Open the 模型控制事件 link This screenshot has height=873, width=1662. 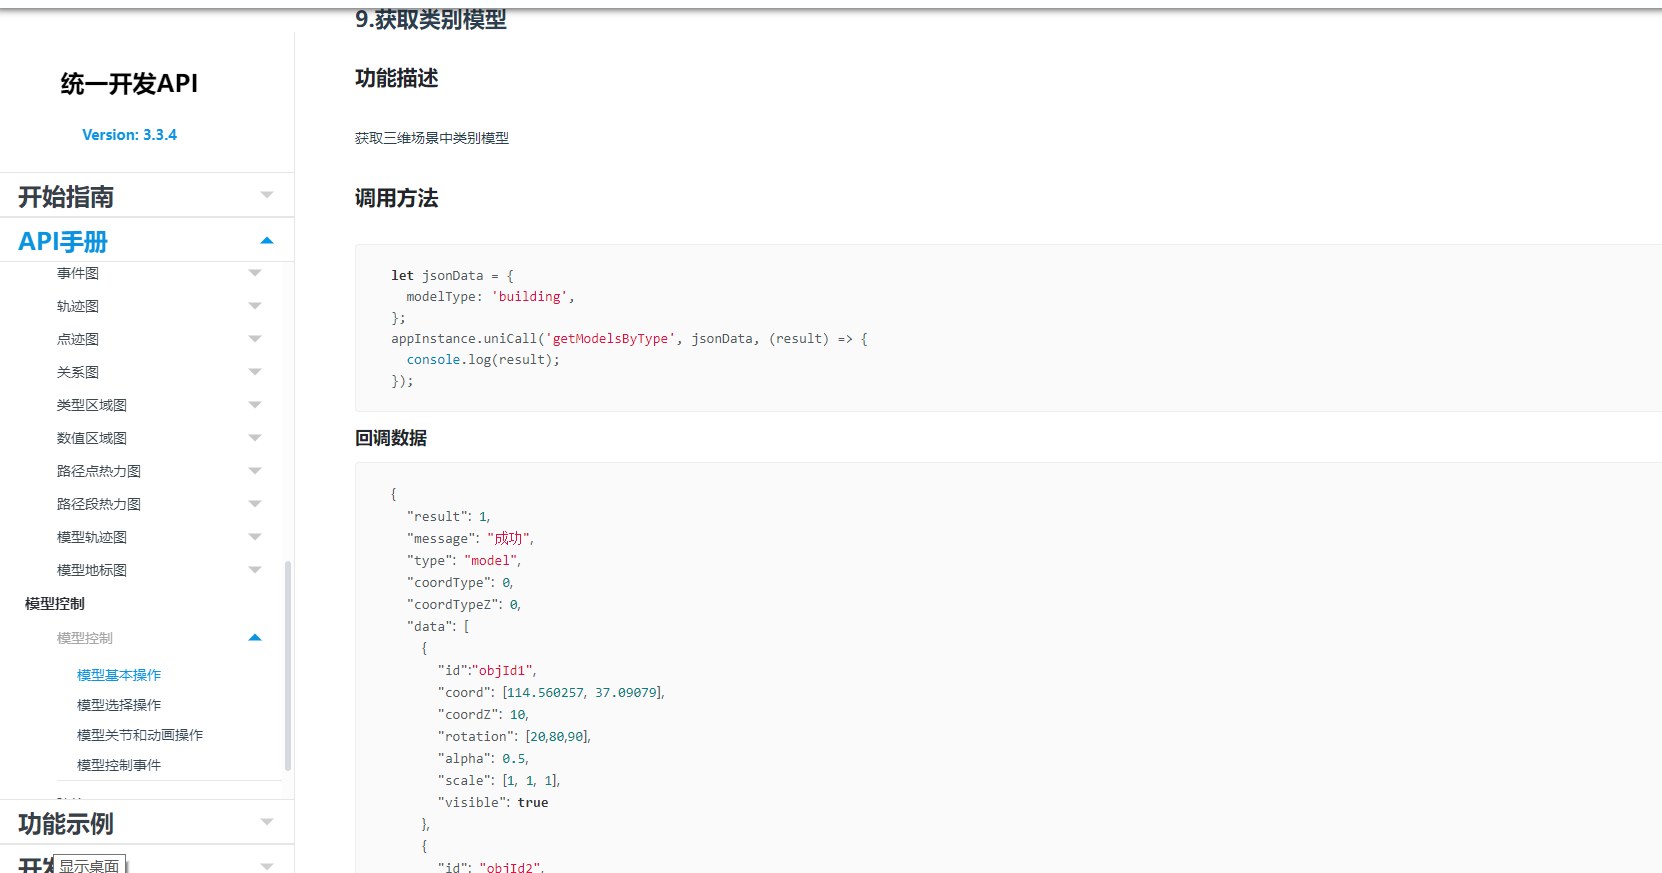pos(119,765)
